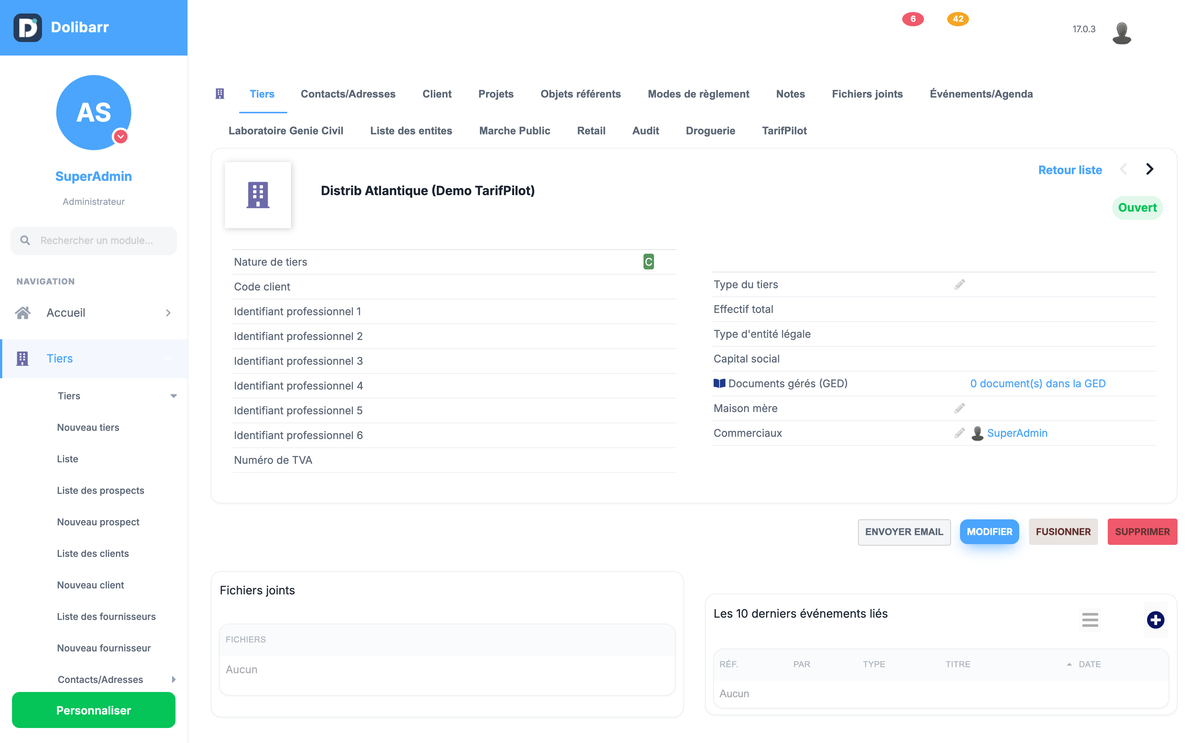Open the Objets référents tab
The width and height of the screenshot is (1200, 743).
coord(581,94)
